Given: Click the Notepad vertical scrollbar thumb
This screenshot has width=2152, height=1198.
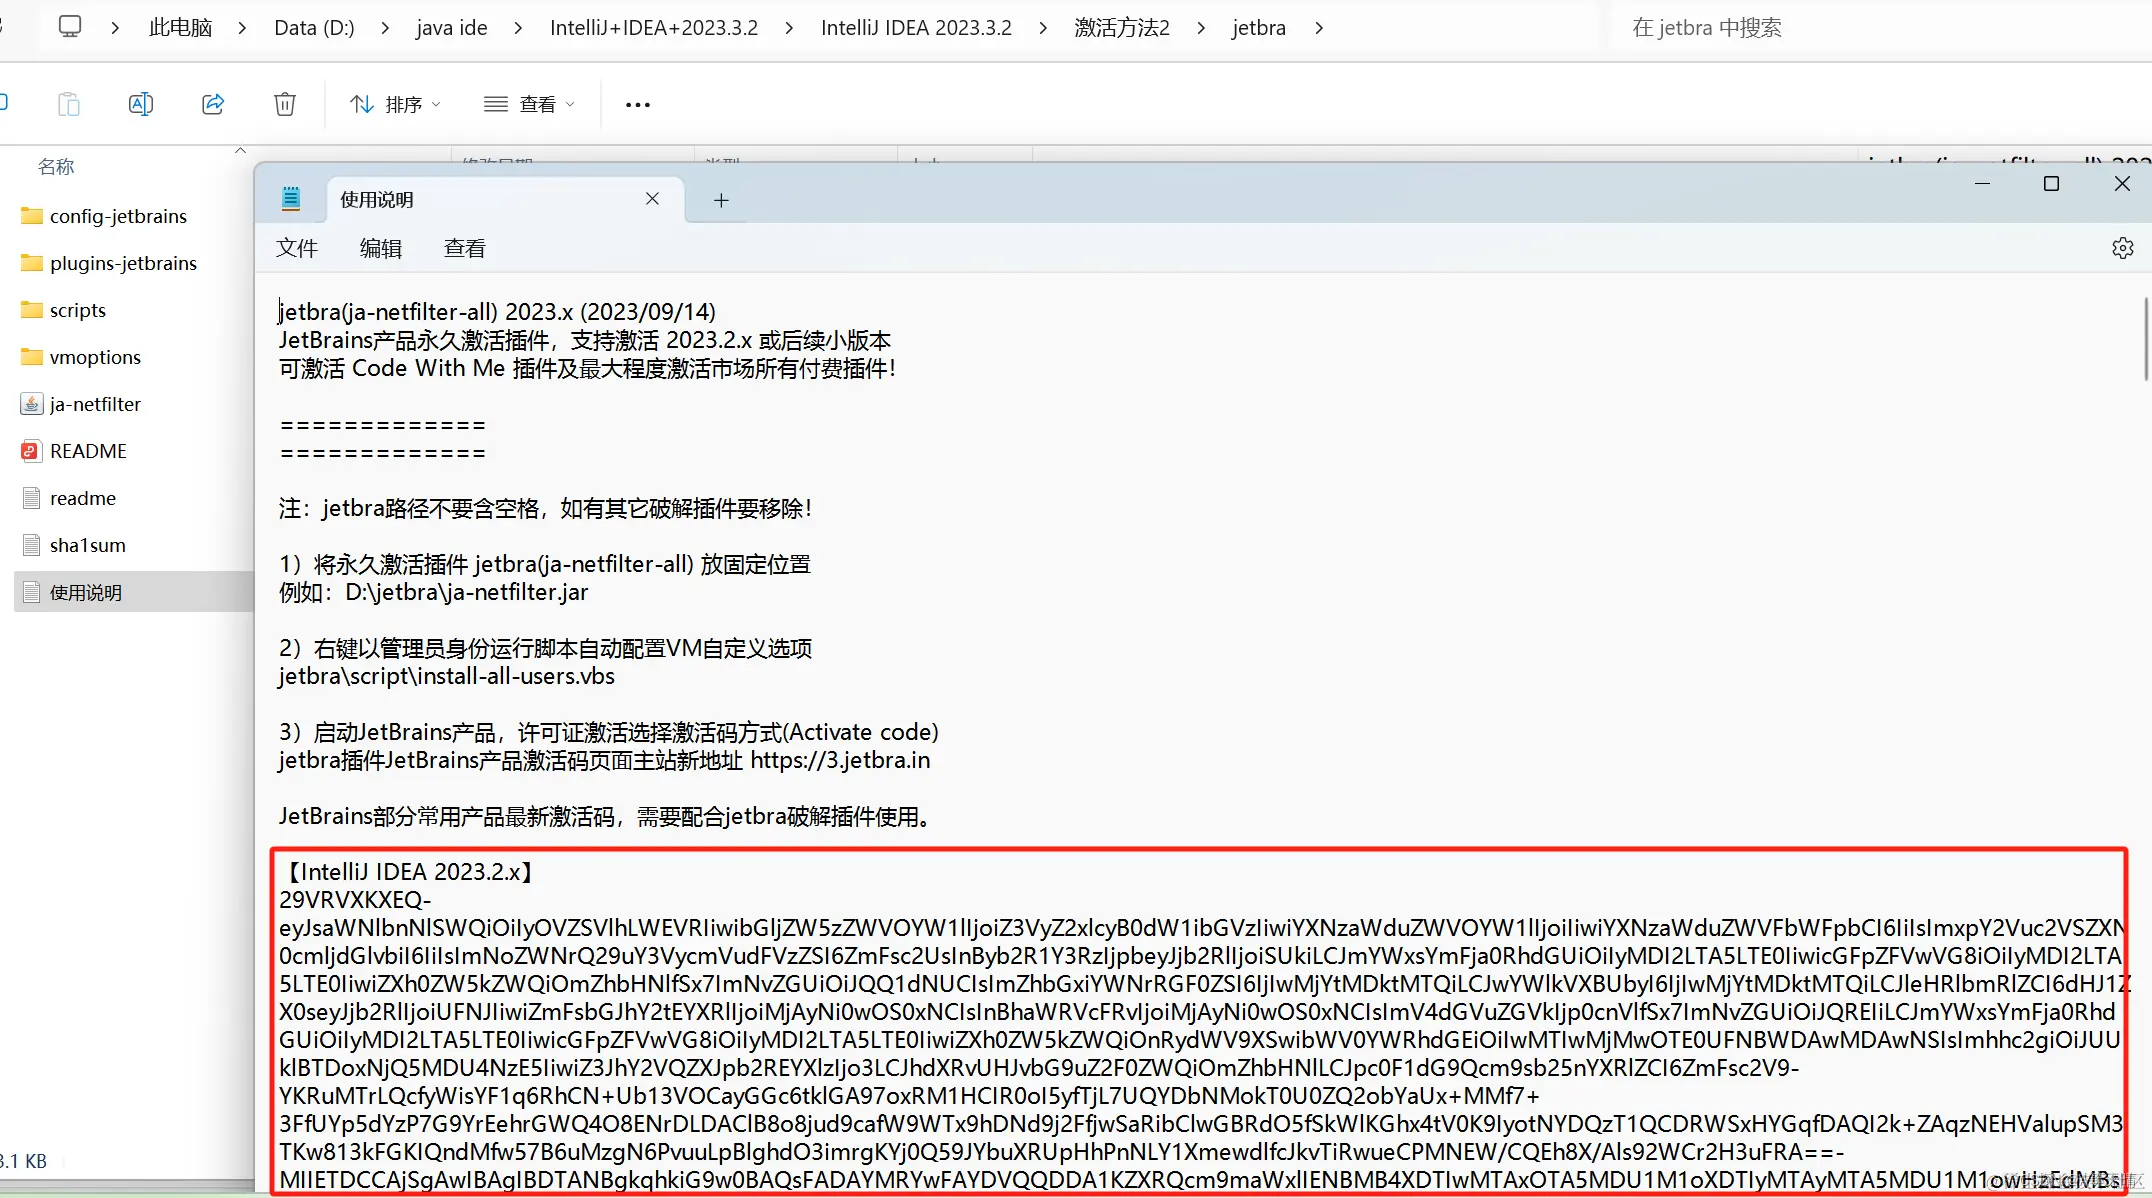Looking at the screenshot, I should pos(2145,338).
